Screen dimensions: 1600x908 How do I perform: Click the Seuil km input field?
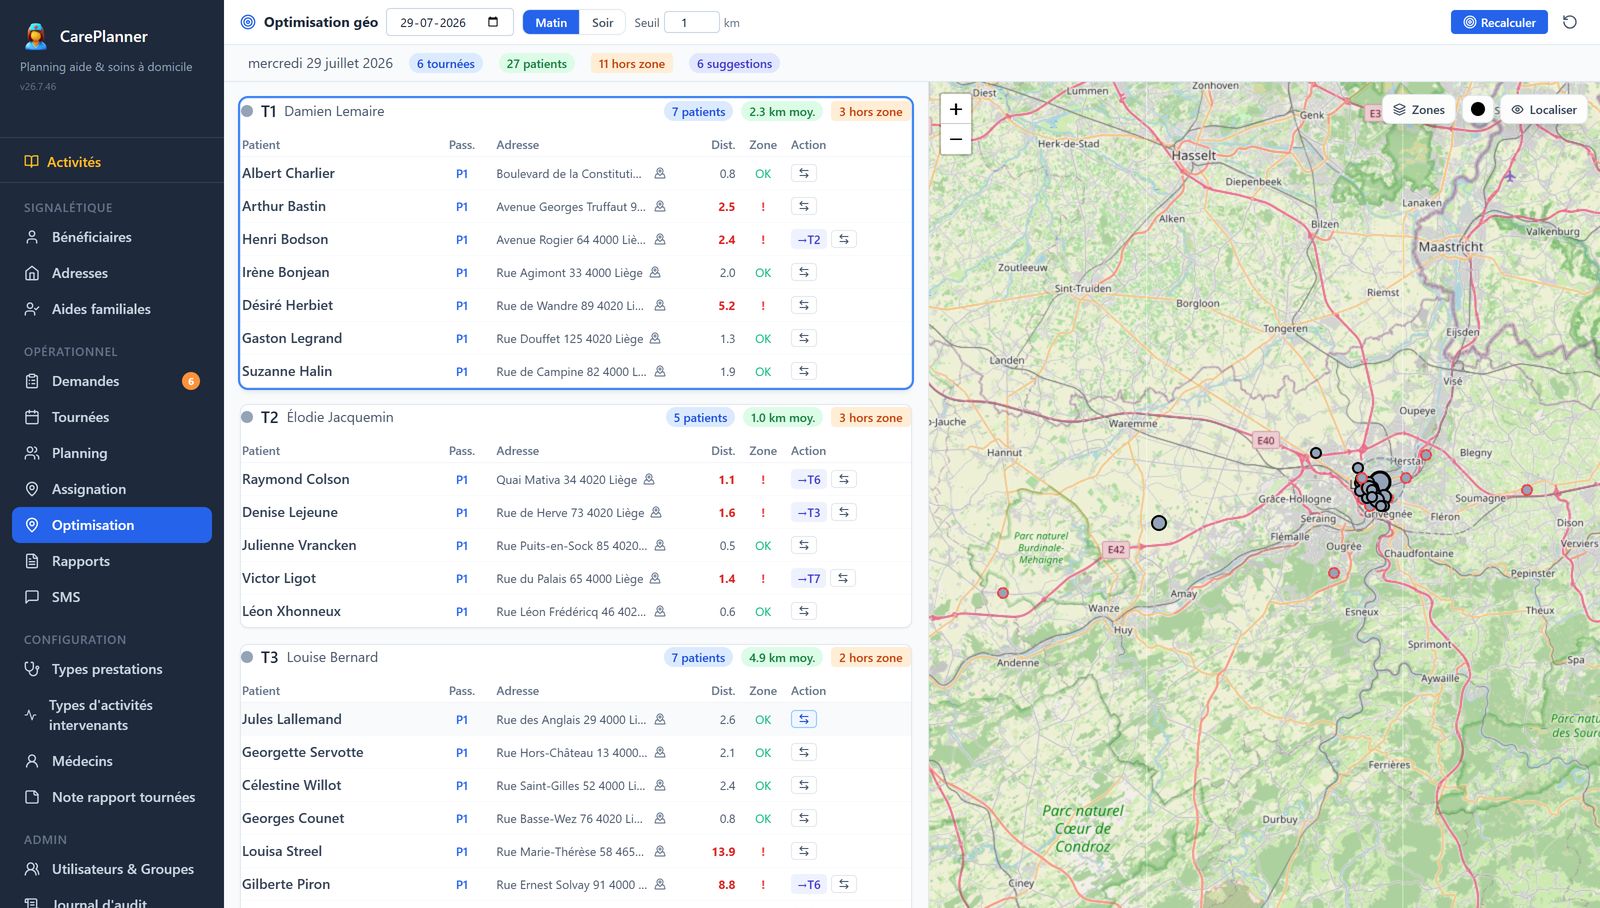[692, 22]
